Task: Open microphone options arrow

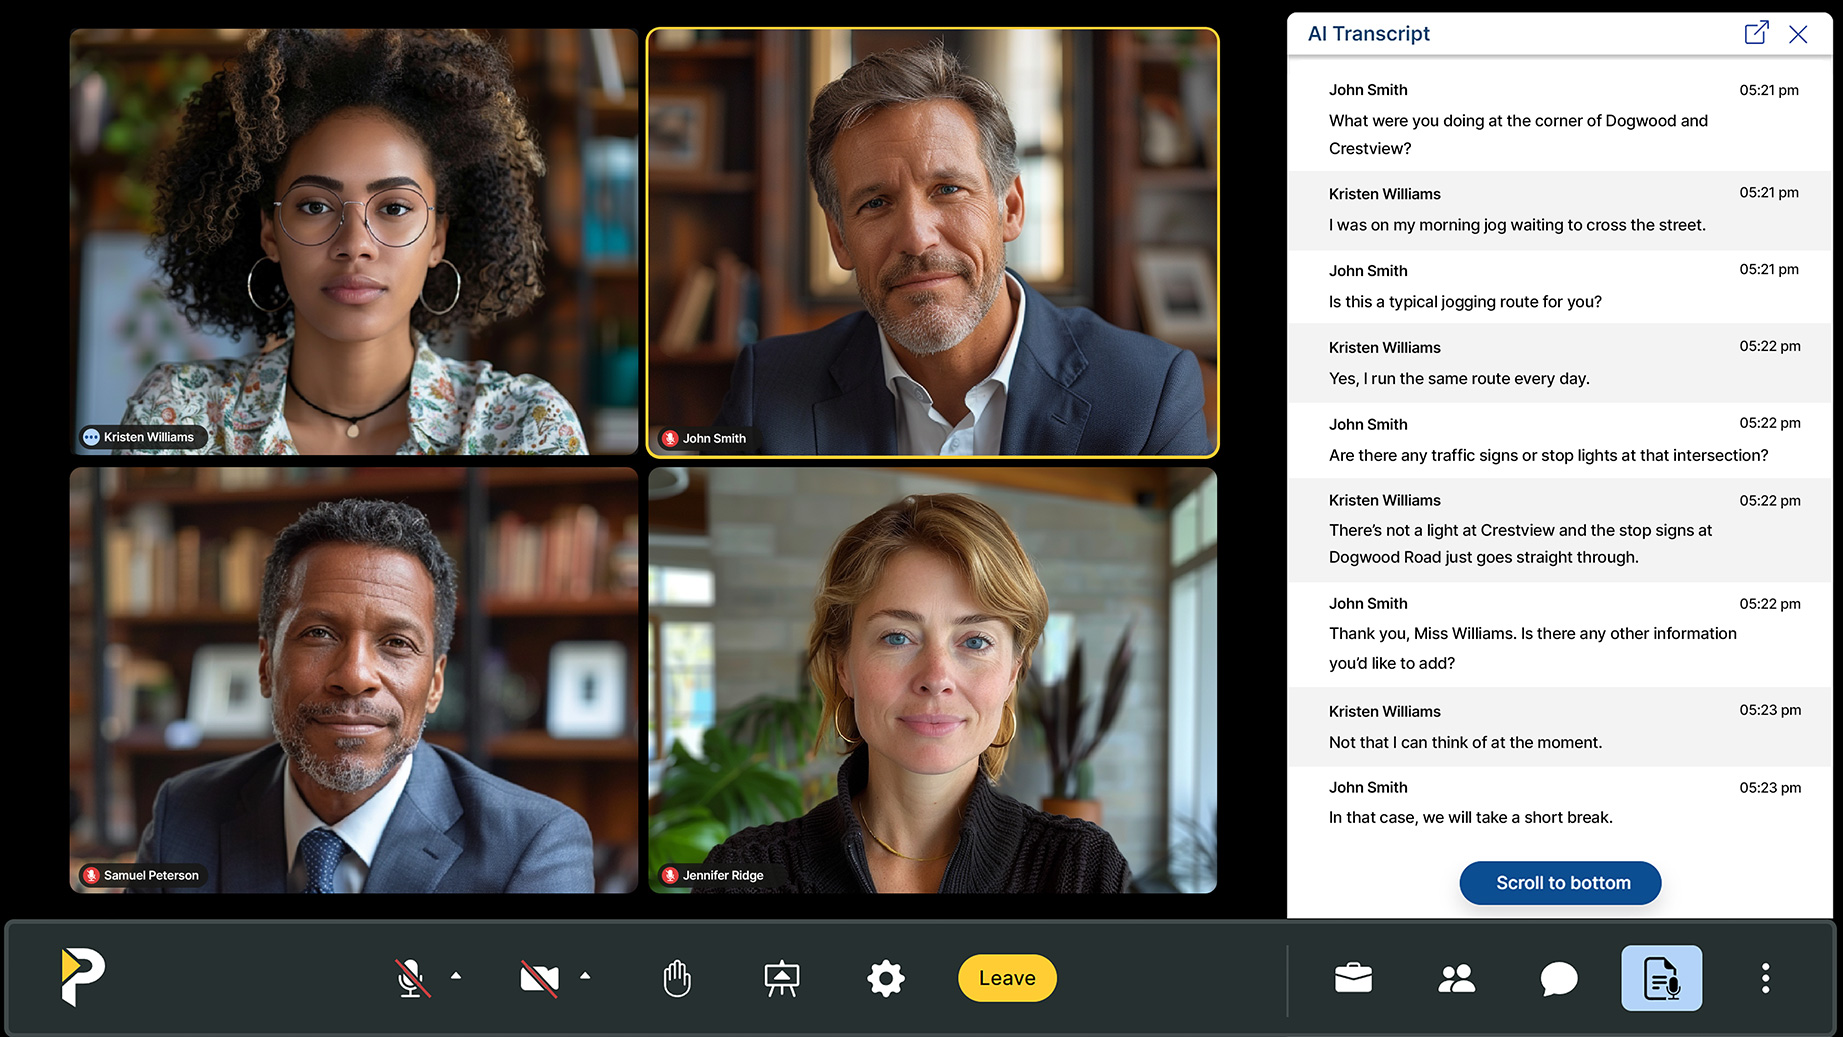Action: (456, 976)
